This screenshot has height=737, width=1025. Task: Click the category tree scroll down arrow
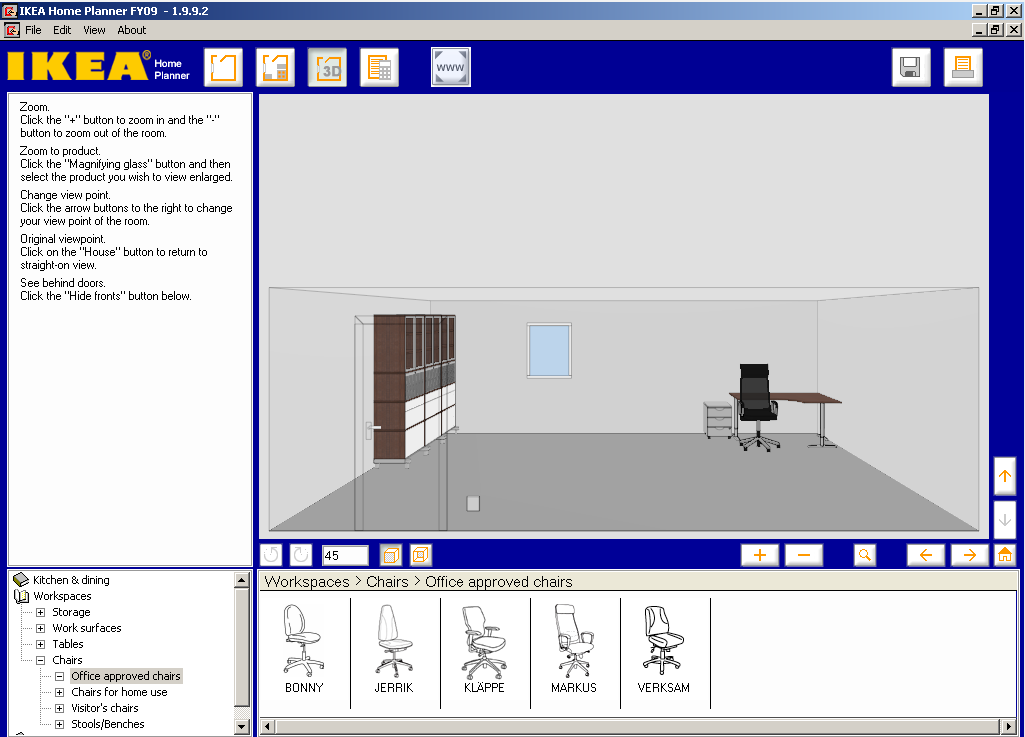tap(242, 727)
